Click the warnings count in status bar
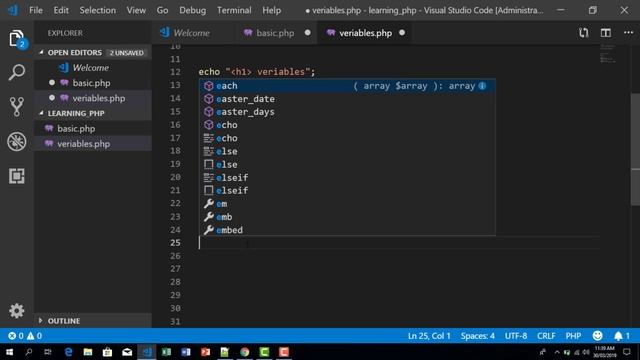The height and width of the screenshot is (360, 640). coord(34,336)
